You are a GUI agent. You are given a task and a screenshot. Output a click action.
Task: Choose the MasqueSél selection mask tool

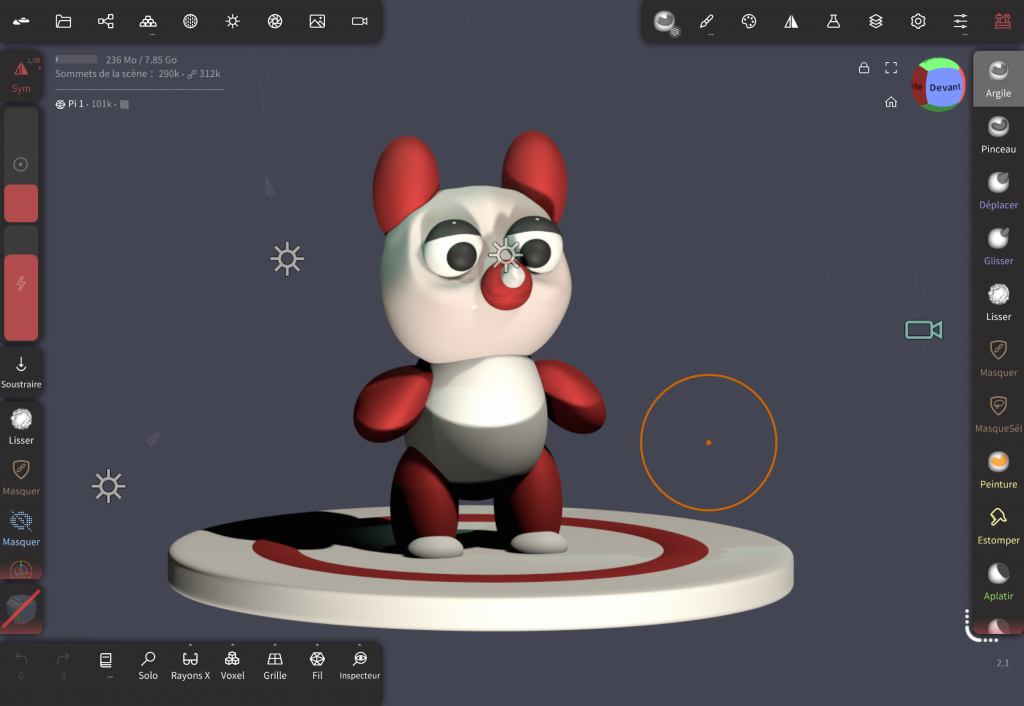(998, 413)
